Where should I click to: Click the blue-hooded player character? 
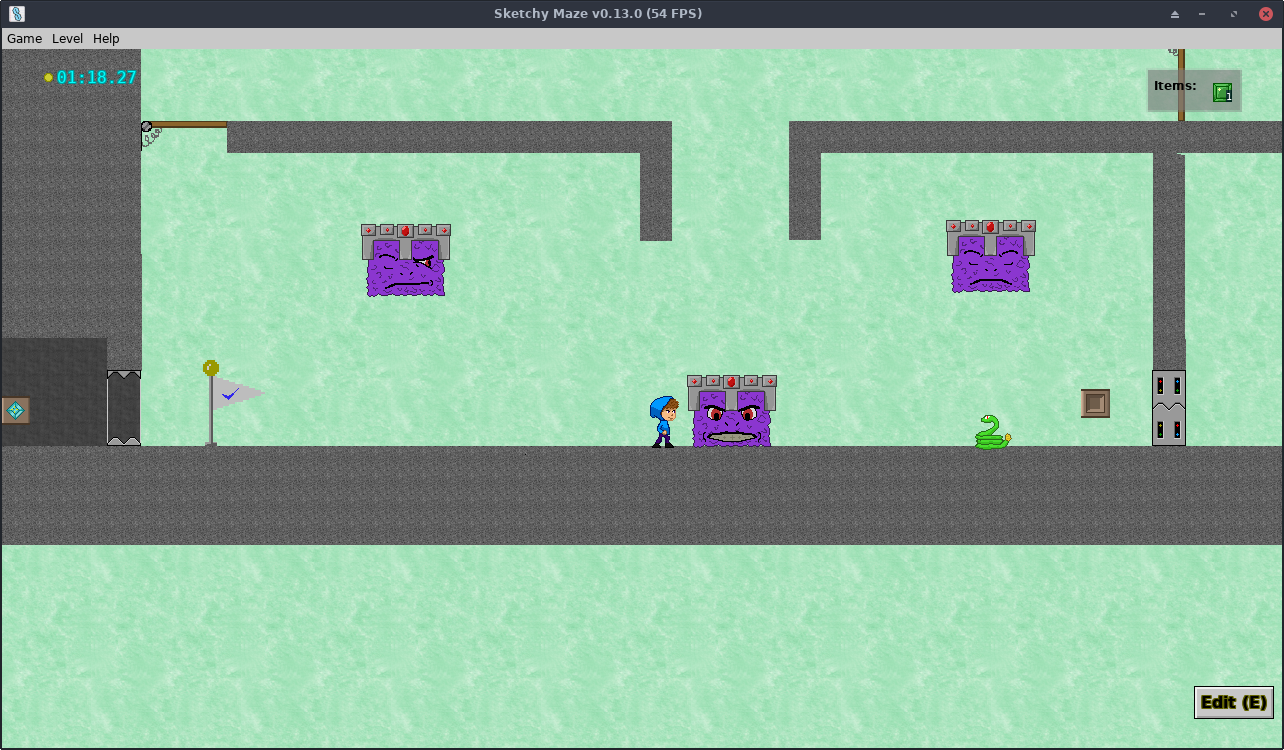coord(663,422)
